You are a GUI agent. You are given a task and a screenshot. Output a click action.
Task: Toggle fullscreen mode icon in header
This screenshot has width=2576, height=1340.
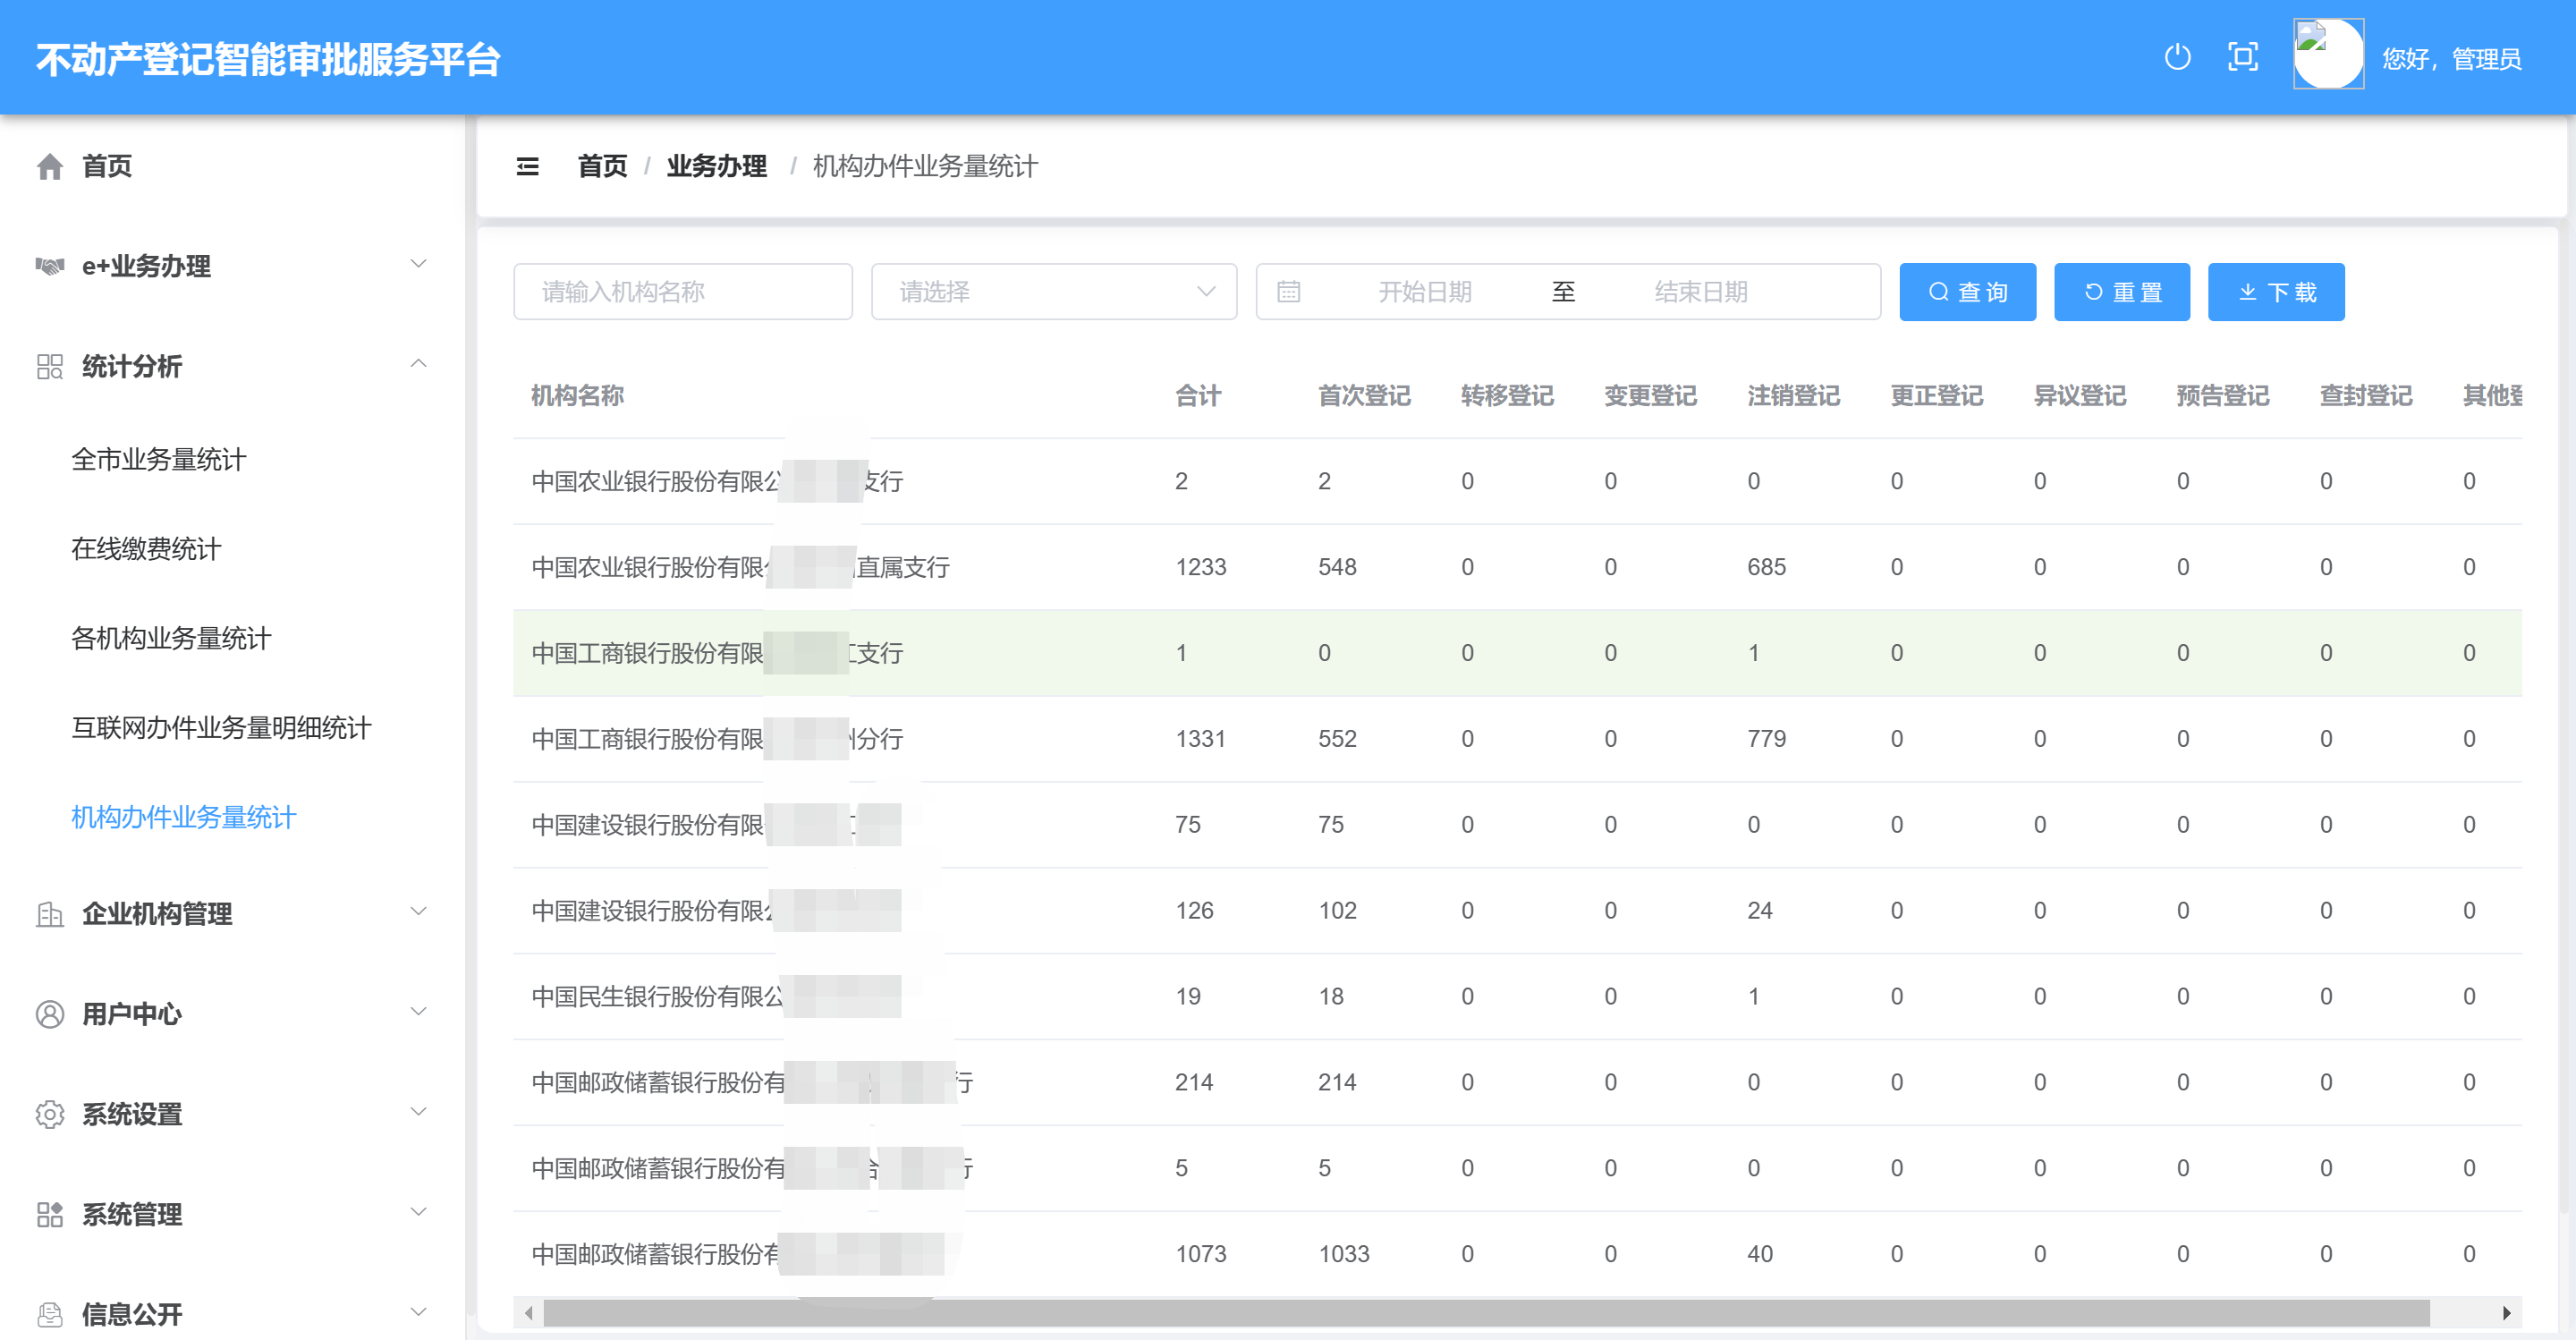[x=2243, y=57]
